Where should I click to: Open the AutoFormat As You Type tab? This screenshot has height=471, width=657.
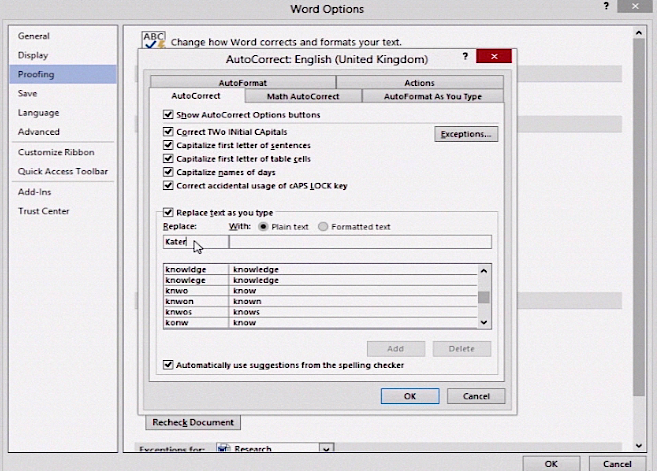click(x=433, y=96)
